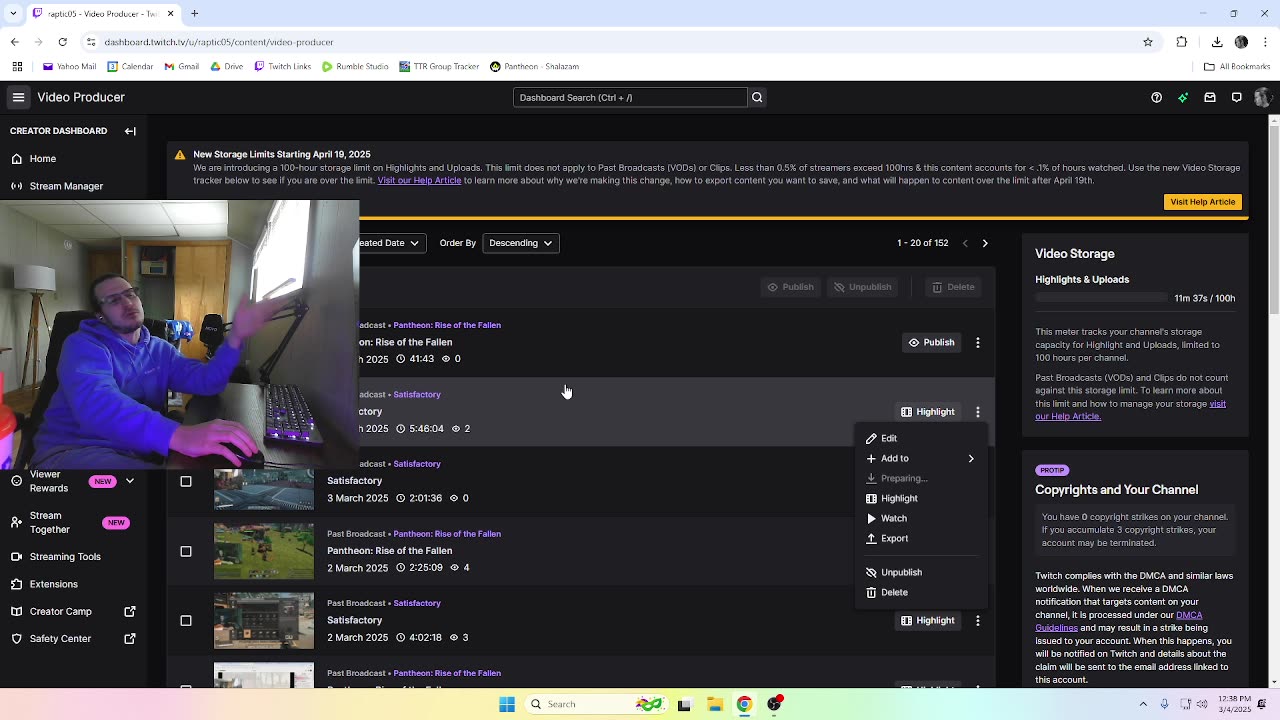Click the bulk Unpublish button

coord(862,287)
